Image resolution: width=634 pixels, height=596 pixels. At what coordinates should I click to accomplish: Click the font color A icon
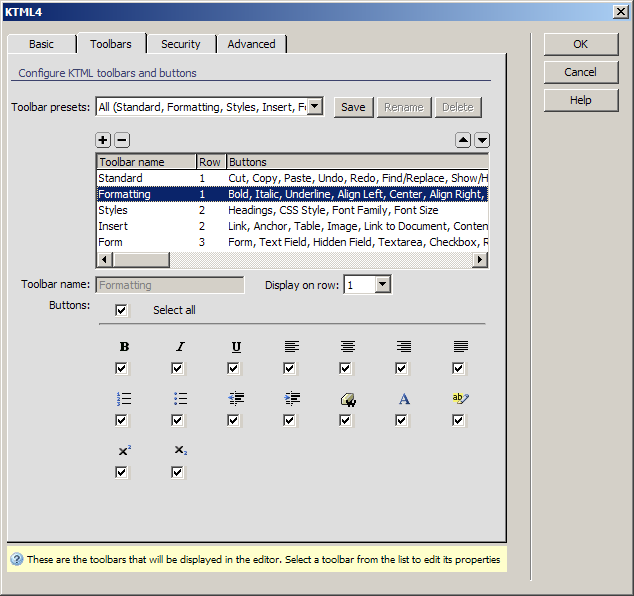(x=404, y=399)
